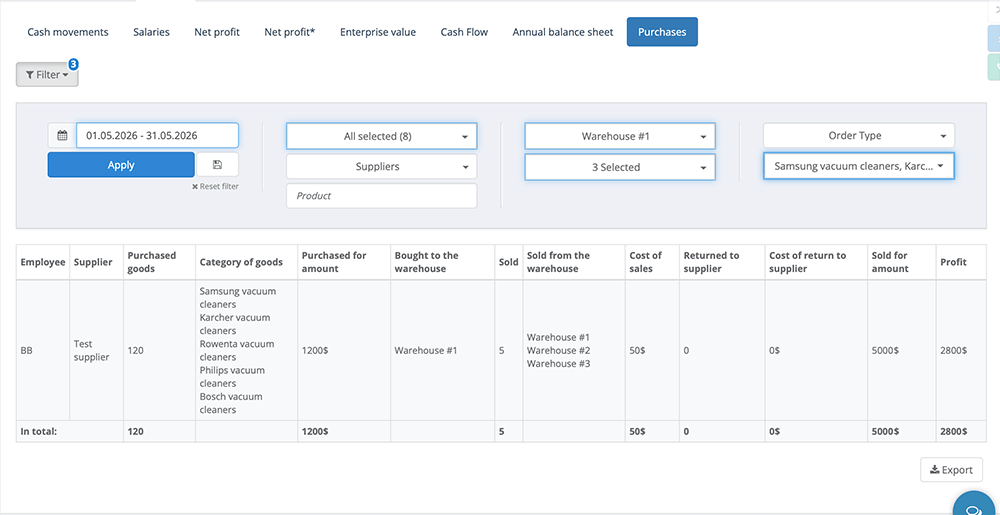Click Warehouse #3 in the sold-from cell
The height and width of the screenshot is (515, 1000).
[559, 363]
